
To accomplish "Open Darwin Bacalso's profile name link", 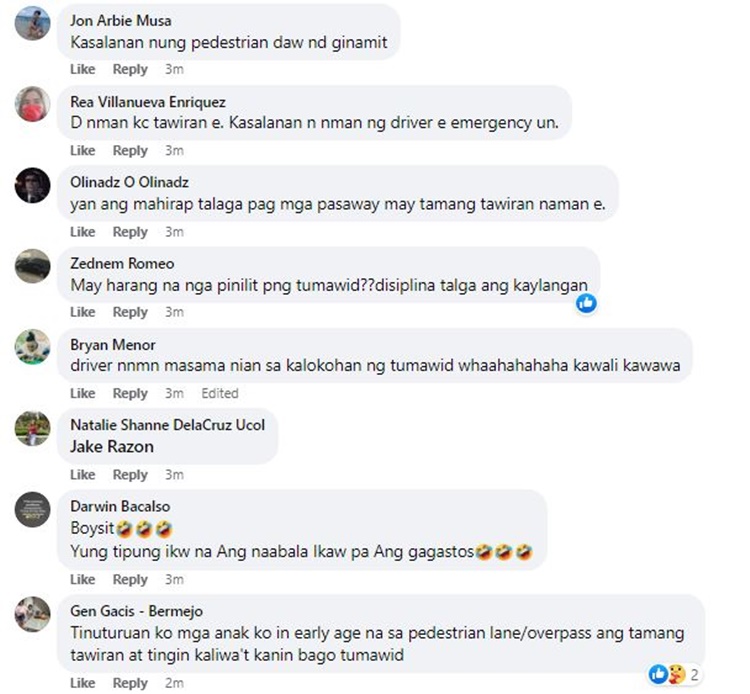I will [120, 506].
